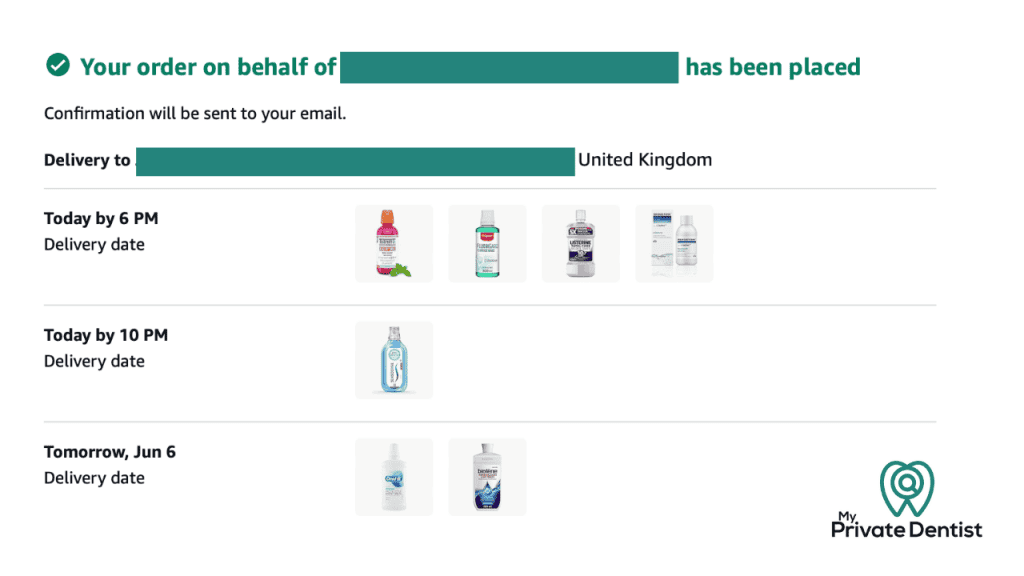Click the boxed white mouthwash bottle thumbnail
Viewport: 1024px width, 576px height.
point(674,243)
